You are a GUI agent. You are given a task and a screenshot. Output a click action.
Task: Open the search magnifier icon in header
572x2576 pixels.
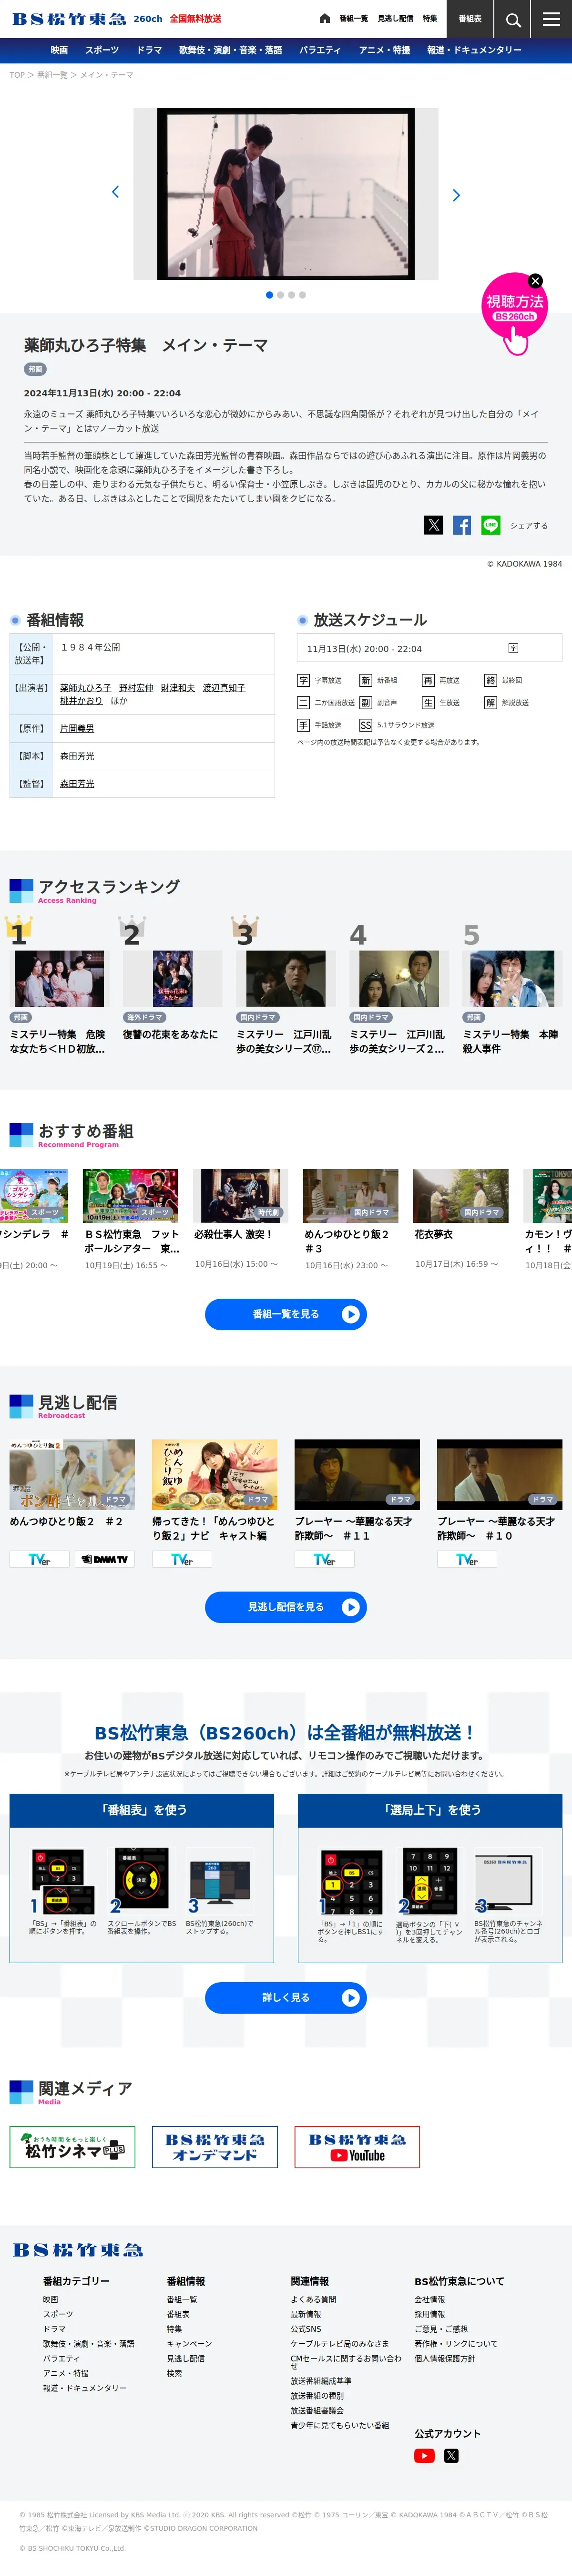(513, 19)
